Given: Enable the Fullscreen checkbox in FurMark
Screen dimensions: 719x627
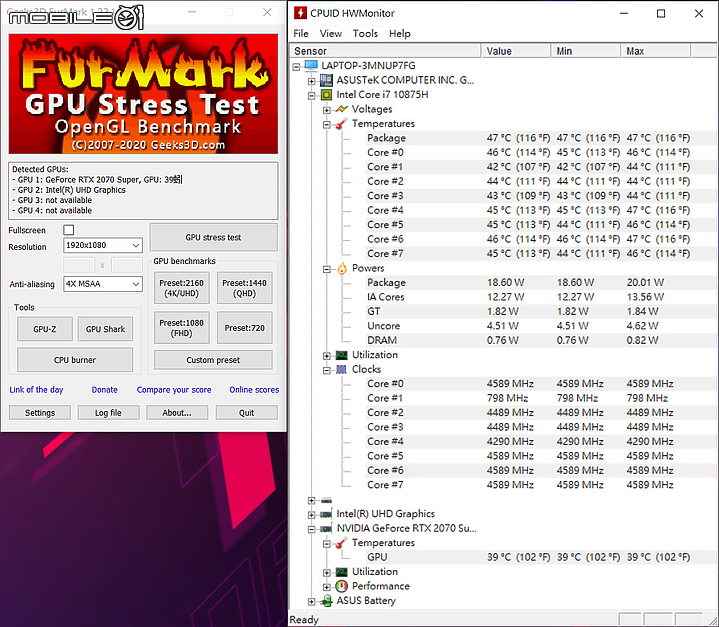Looking at the screenshot, I should [69, 230].
